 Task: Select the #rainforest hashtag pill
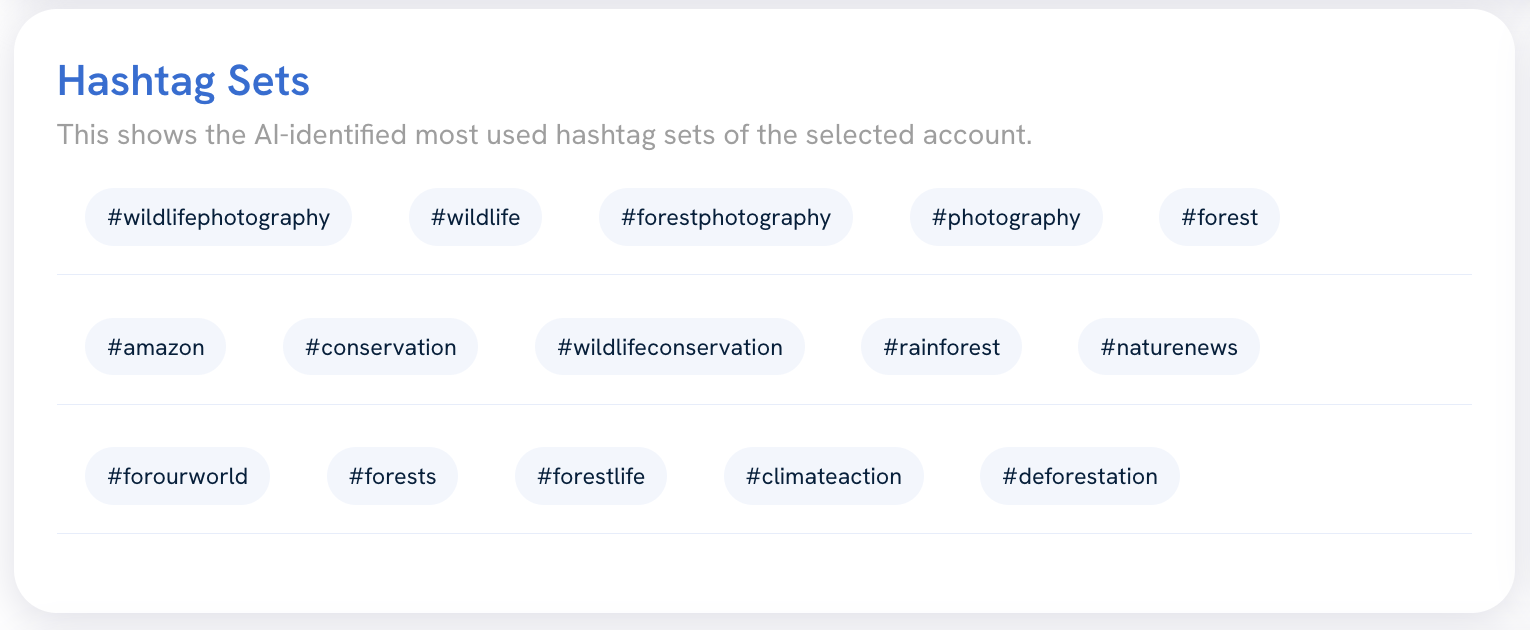click(x=941, y=346)
